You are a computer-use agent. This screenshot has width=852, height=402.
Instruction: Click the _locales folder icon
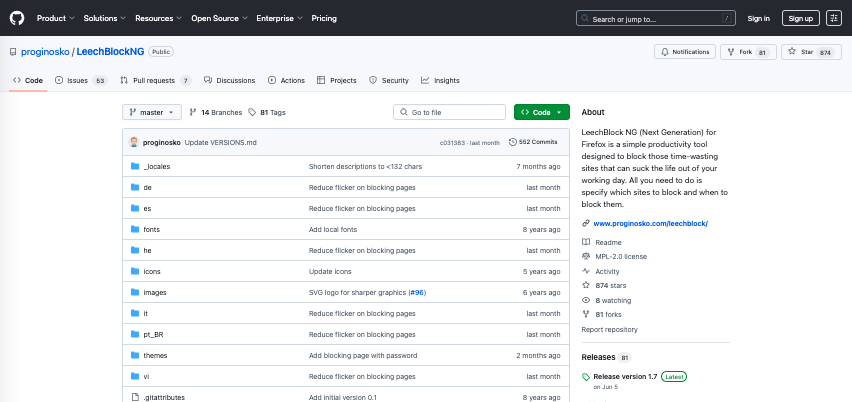[x=135, y=166]
